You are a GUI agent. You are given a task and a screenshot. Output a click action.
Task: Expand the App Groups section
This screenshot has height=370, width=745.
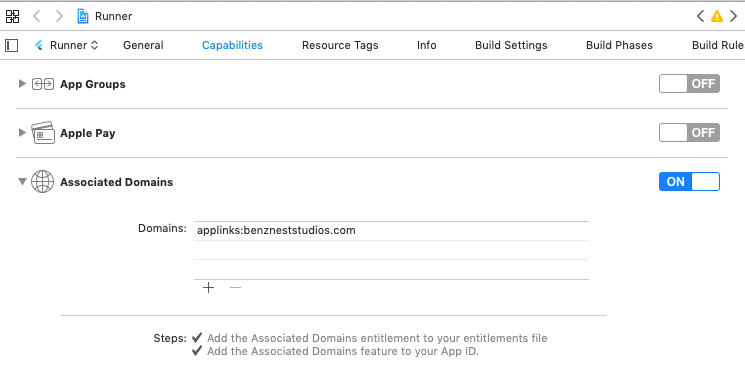pyautogui.click(x=21, y=84)
